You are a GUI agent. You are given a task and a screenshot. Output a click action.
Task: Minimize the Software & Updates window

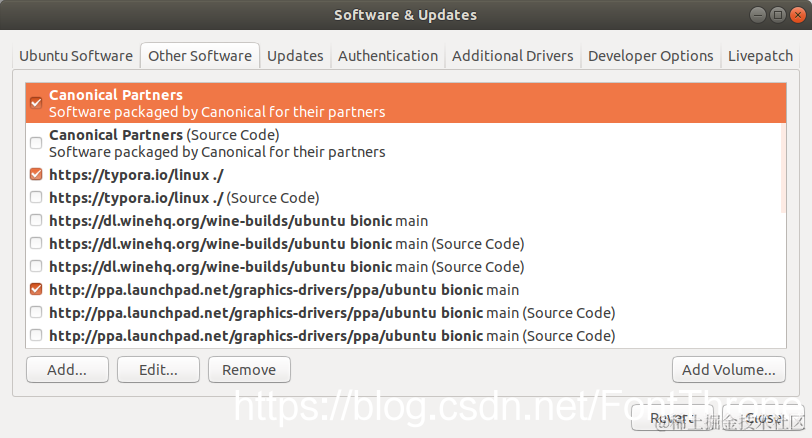(758, 15)
